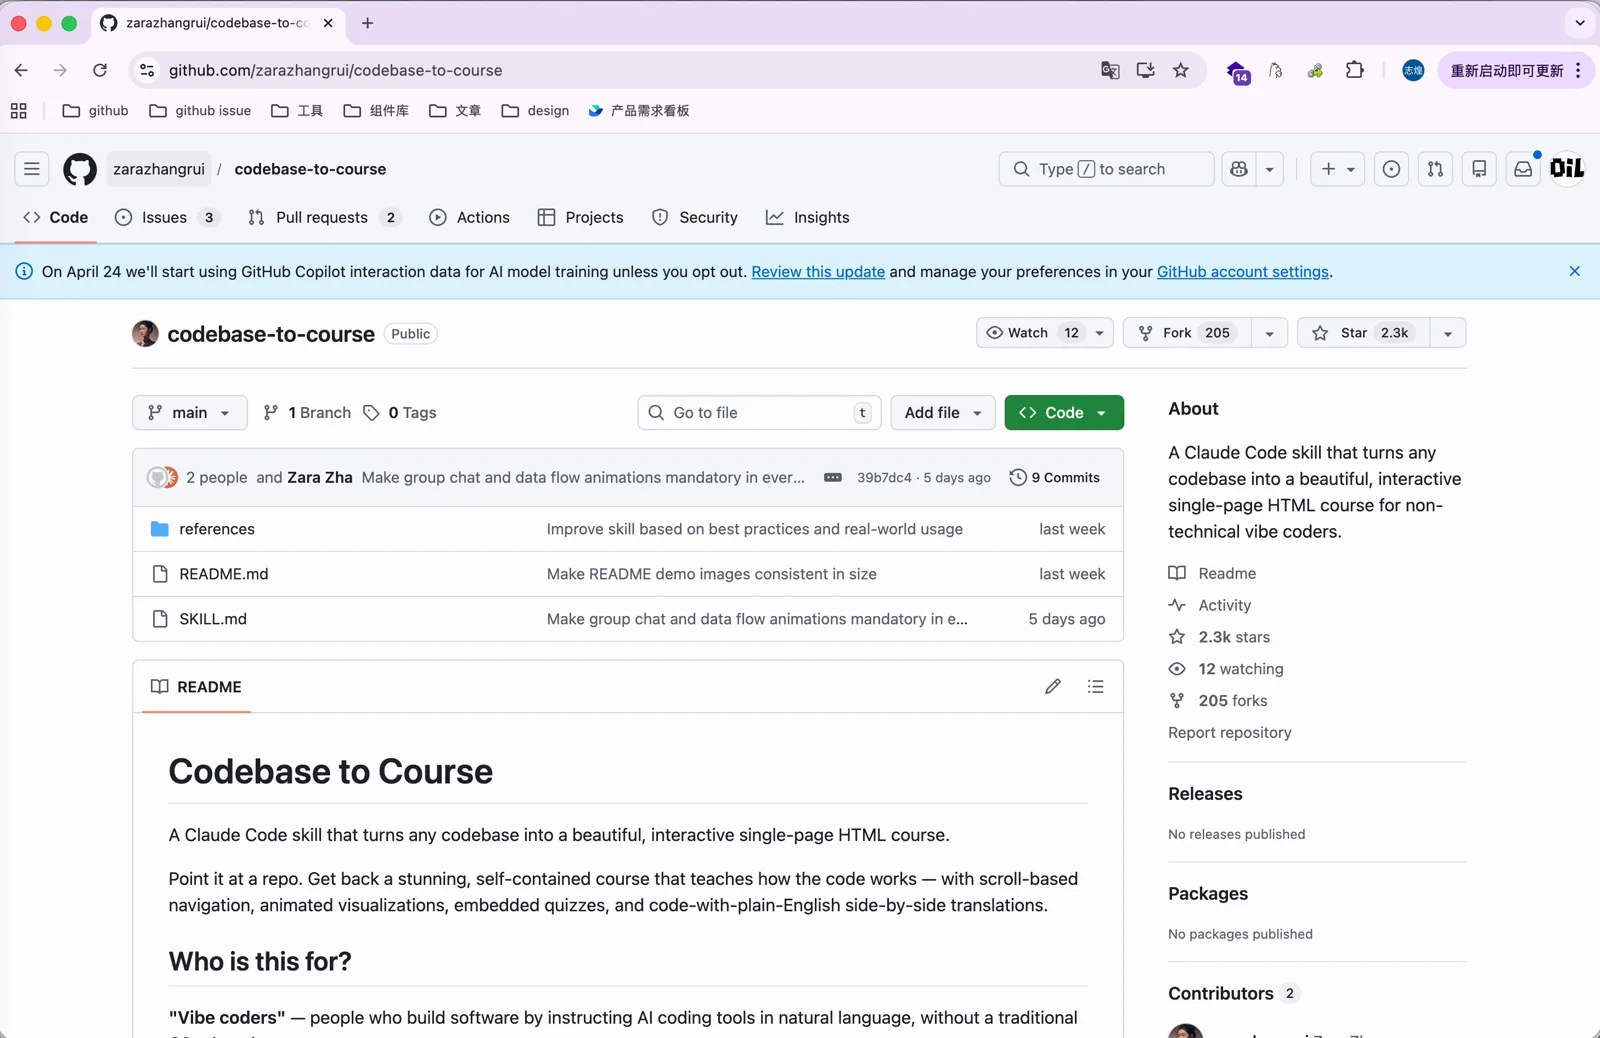Click the translate page icon in address bar
This screenshot has width=1600, height=1038.
[1110, 70]
